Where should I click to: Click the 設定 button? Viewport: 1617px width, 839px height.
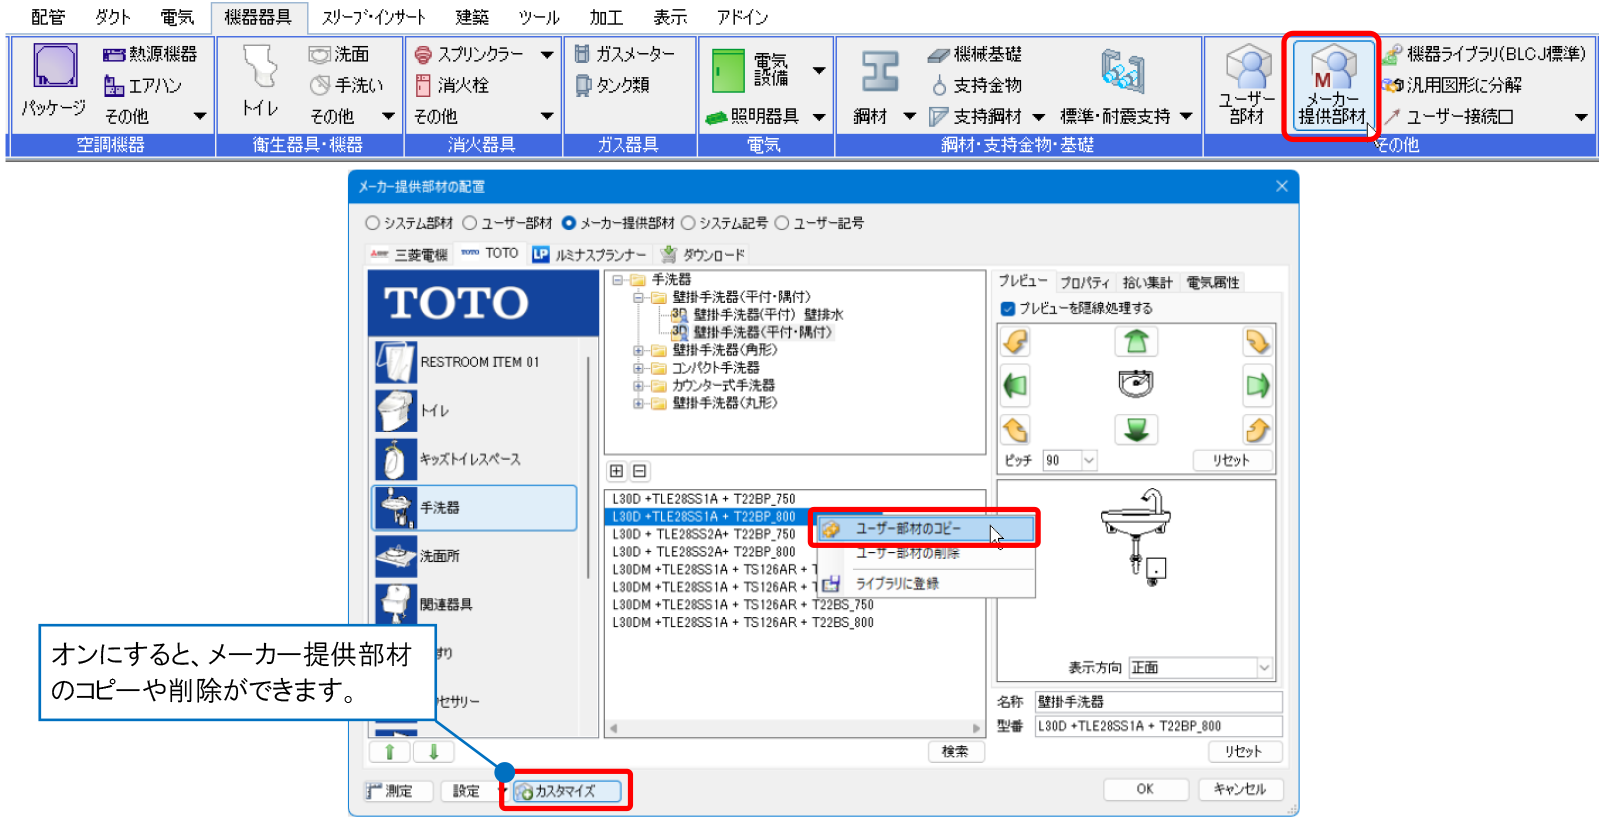tap(466, 791)
